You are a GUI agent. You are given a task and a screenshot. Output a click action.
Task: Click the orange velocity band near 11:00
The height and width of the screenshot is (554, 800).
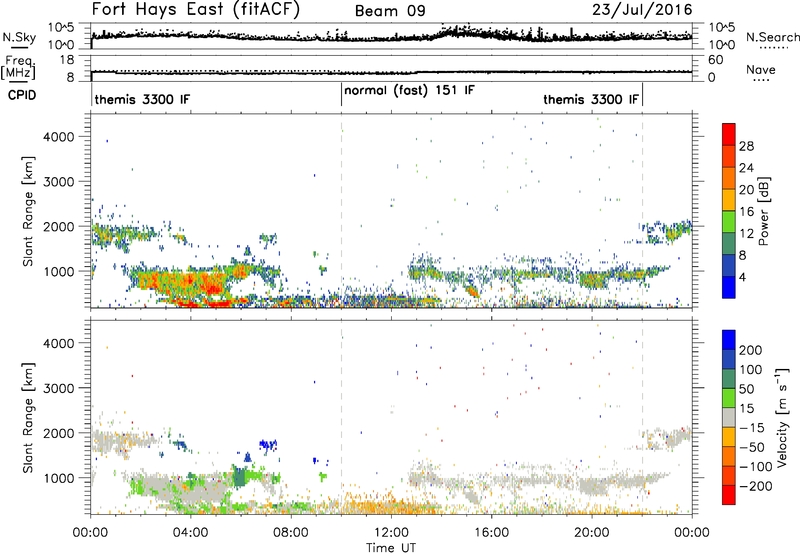372,507
